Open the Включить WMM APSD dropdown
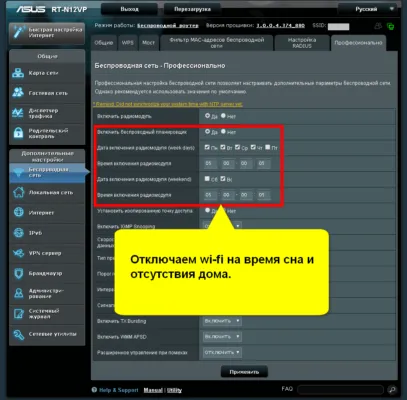Viewport: 407px width, 400px height. pyautogui.click(x=222, y=337)
